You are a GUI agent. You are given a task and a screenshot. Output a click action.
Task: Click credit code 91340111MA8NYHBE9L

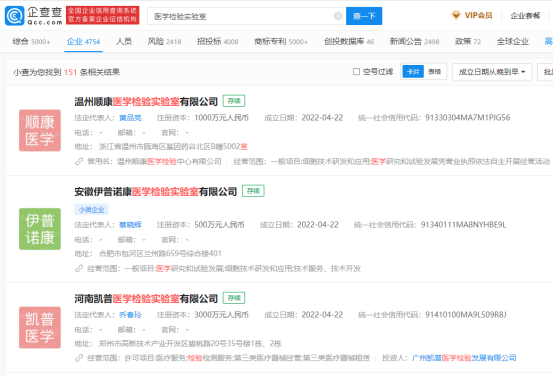tap(463, 225)
